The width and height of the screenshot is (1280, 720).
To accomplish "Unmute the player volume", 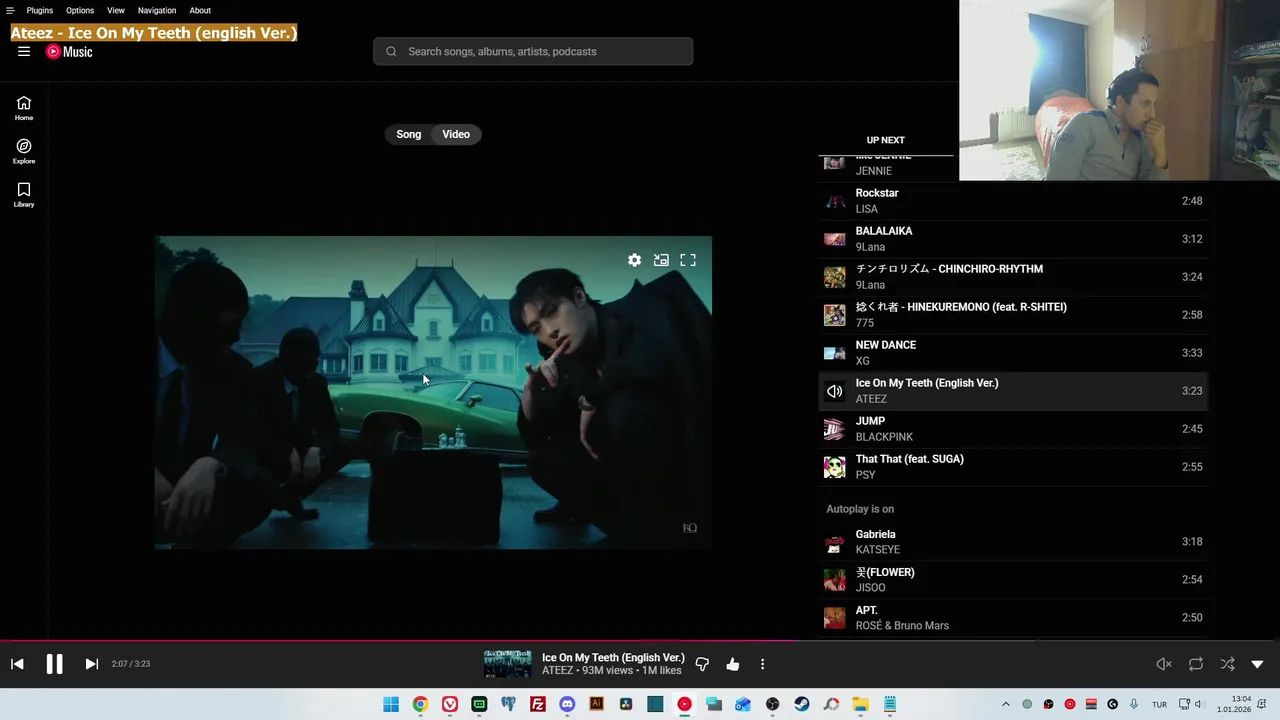I will (x=1164, y=664).
